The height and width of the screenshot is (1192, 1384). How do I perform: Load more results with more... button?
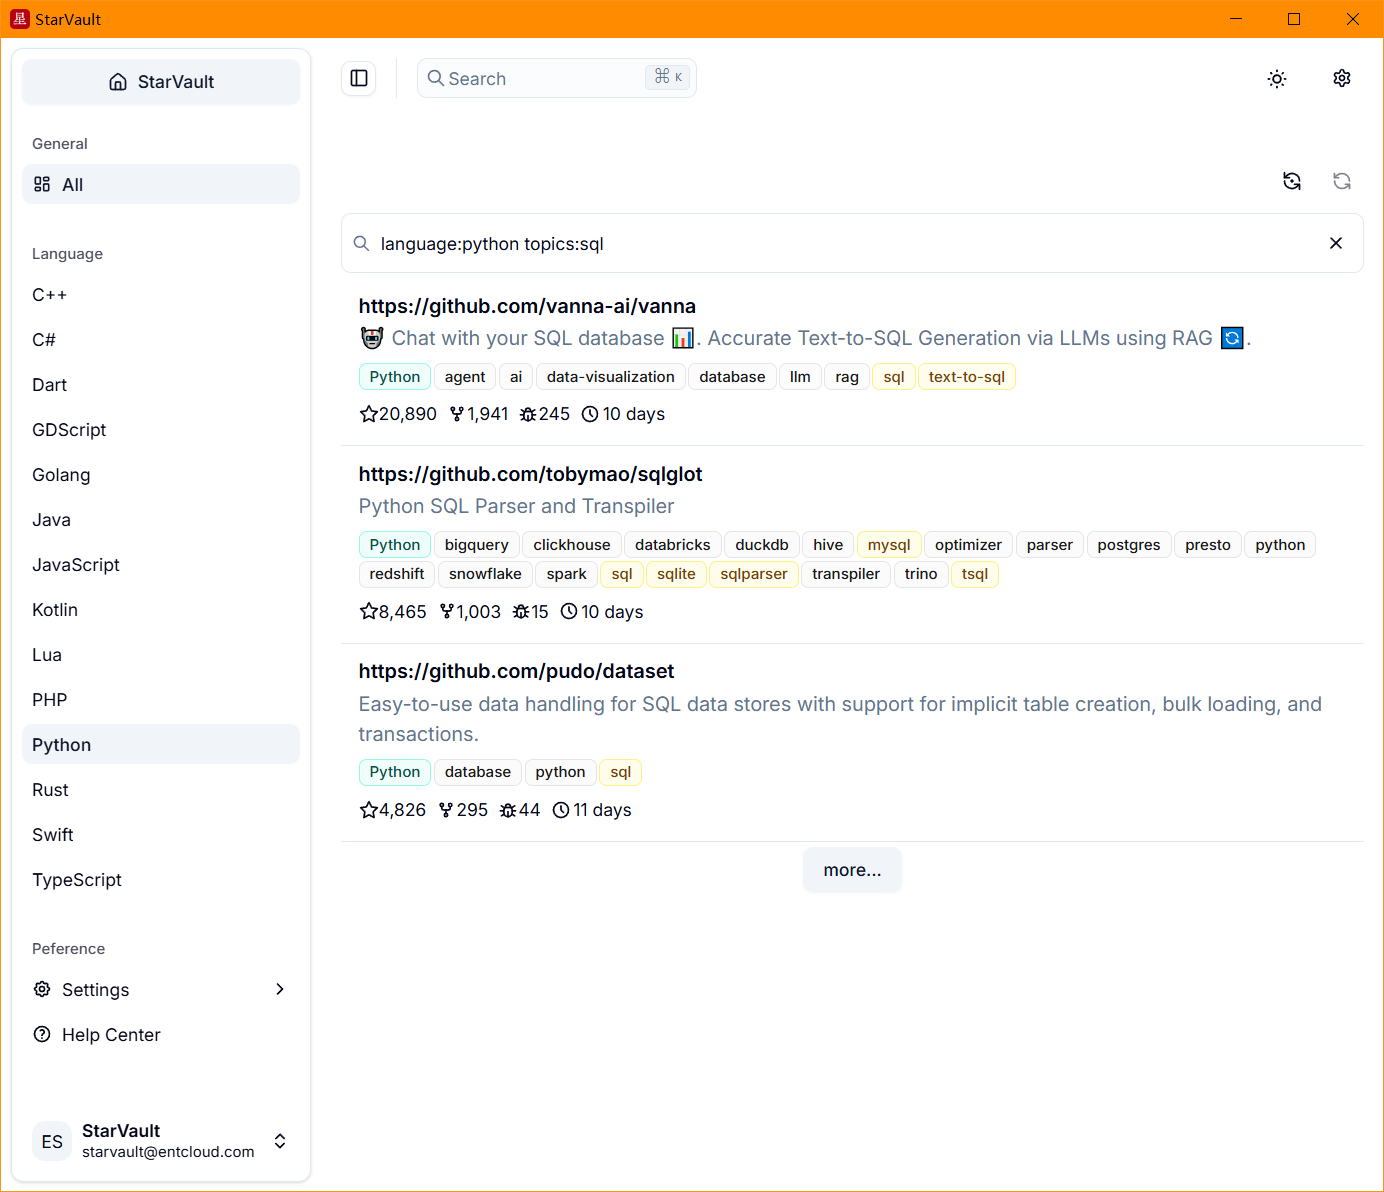pos(852,870)
